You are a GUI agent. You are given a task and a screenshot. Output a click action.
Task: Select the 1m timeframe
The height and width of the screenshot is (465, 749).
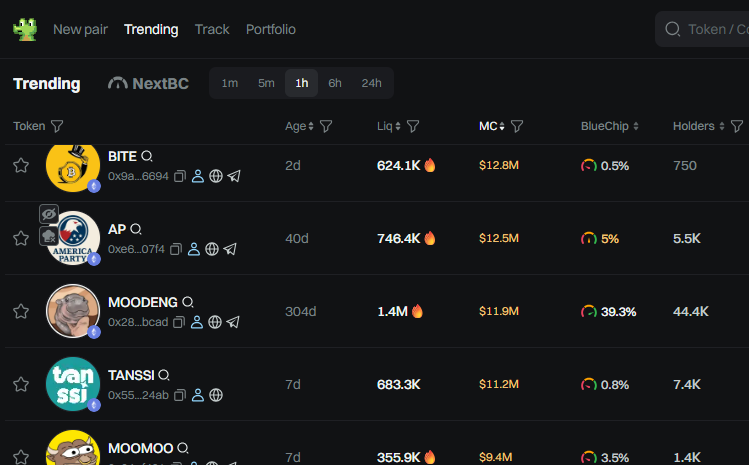coord(230,83)
